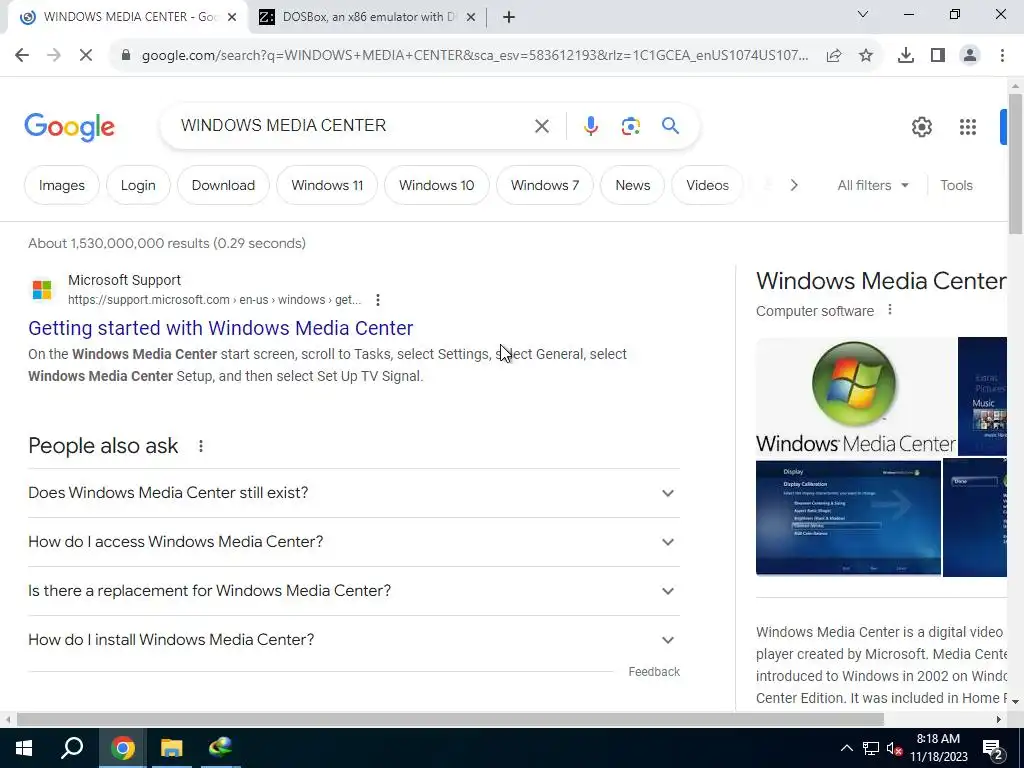Open Google quick settings gear

[921, 127]
